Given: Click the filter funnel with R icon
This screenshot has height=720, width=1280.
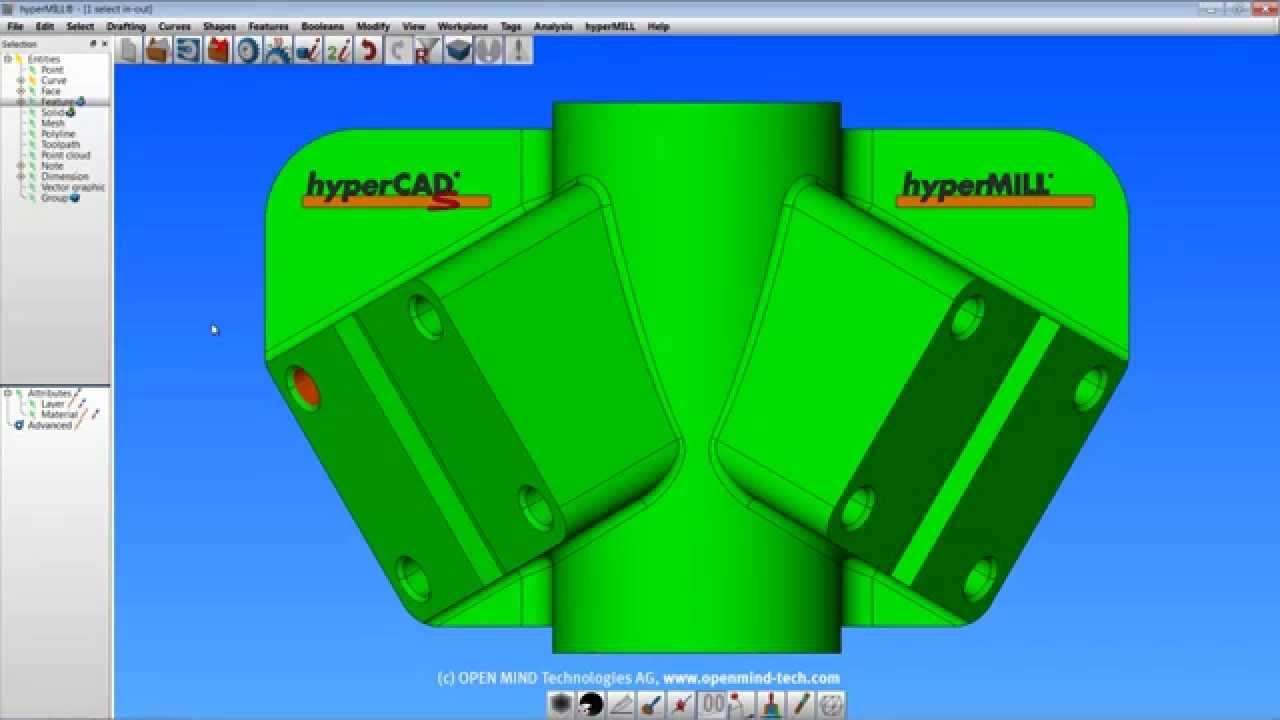Looking at the screenshot, I should click(427, 50).
